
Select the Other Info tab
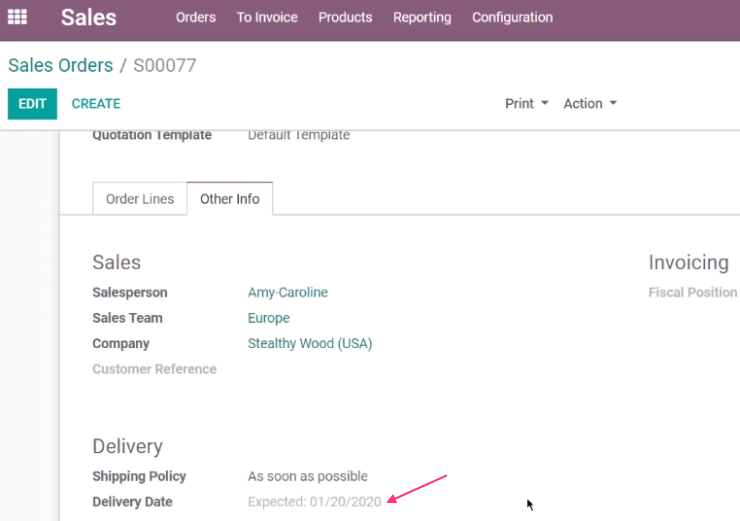230,199
